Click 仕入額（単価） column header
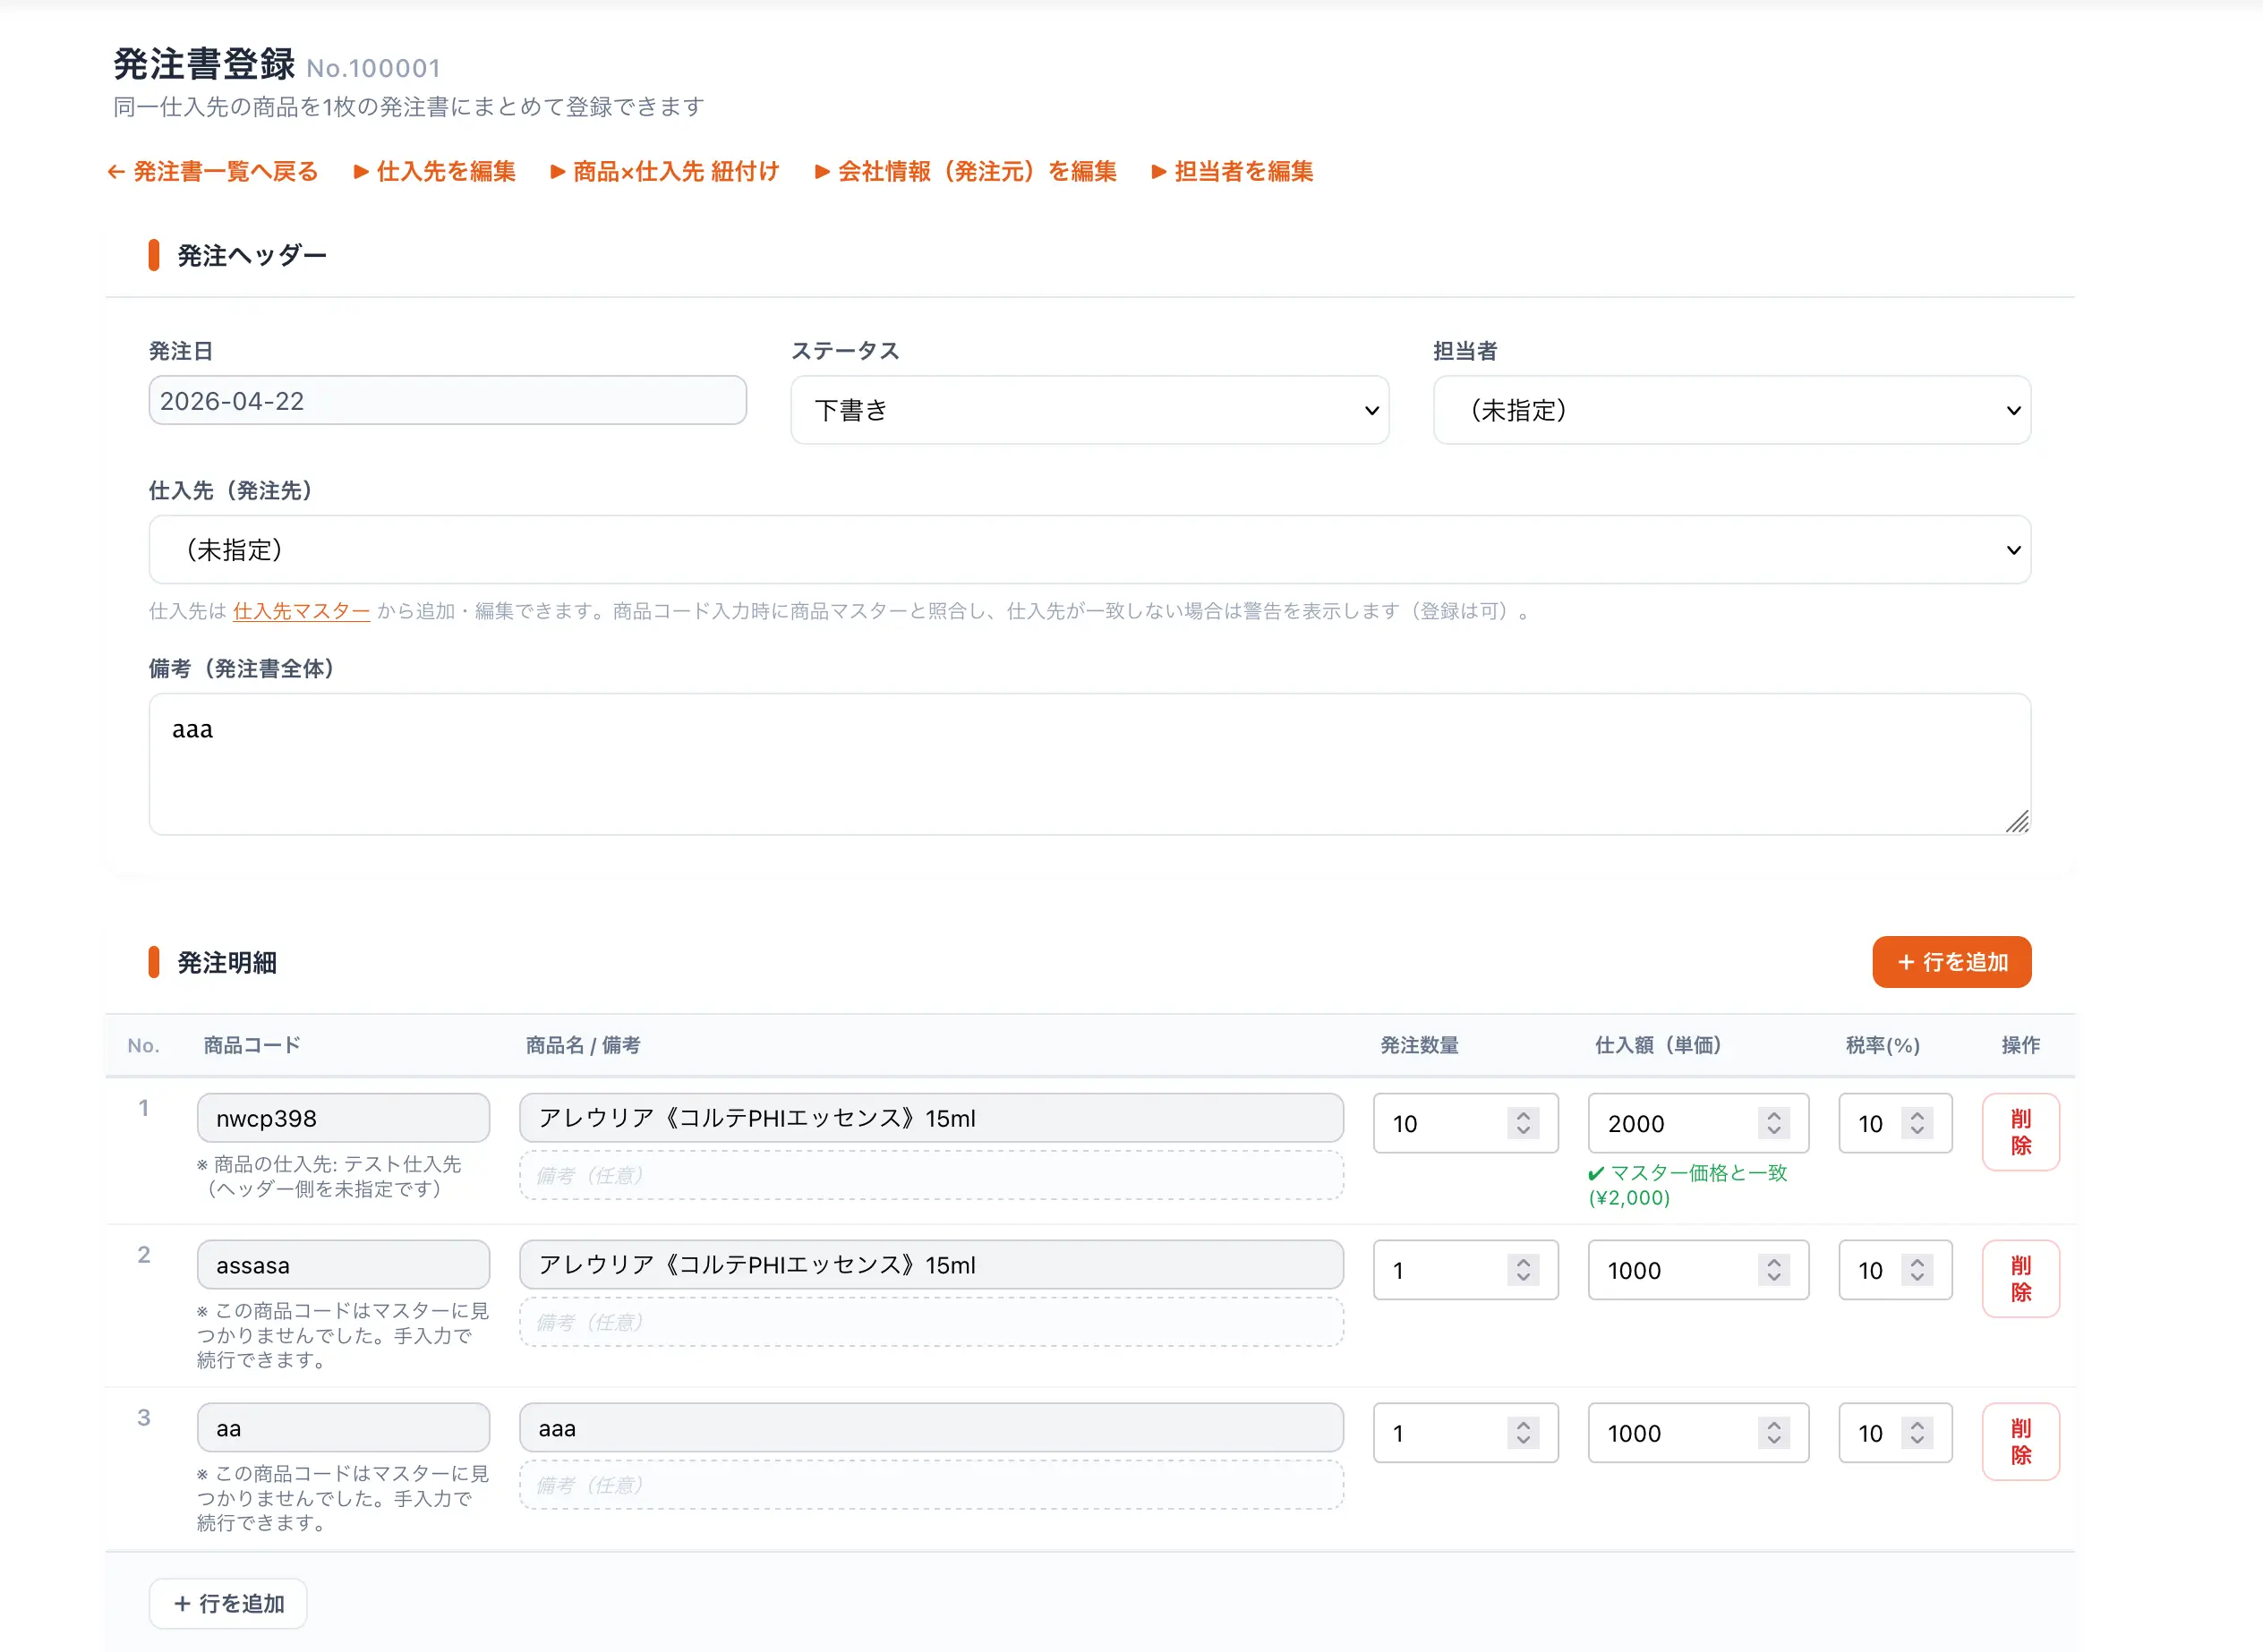The image size is (2263, 1652). pyautogui.click(x=1658, y=1046)
